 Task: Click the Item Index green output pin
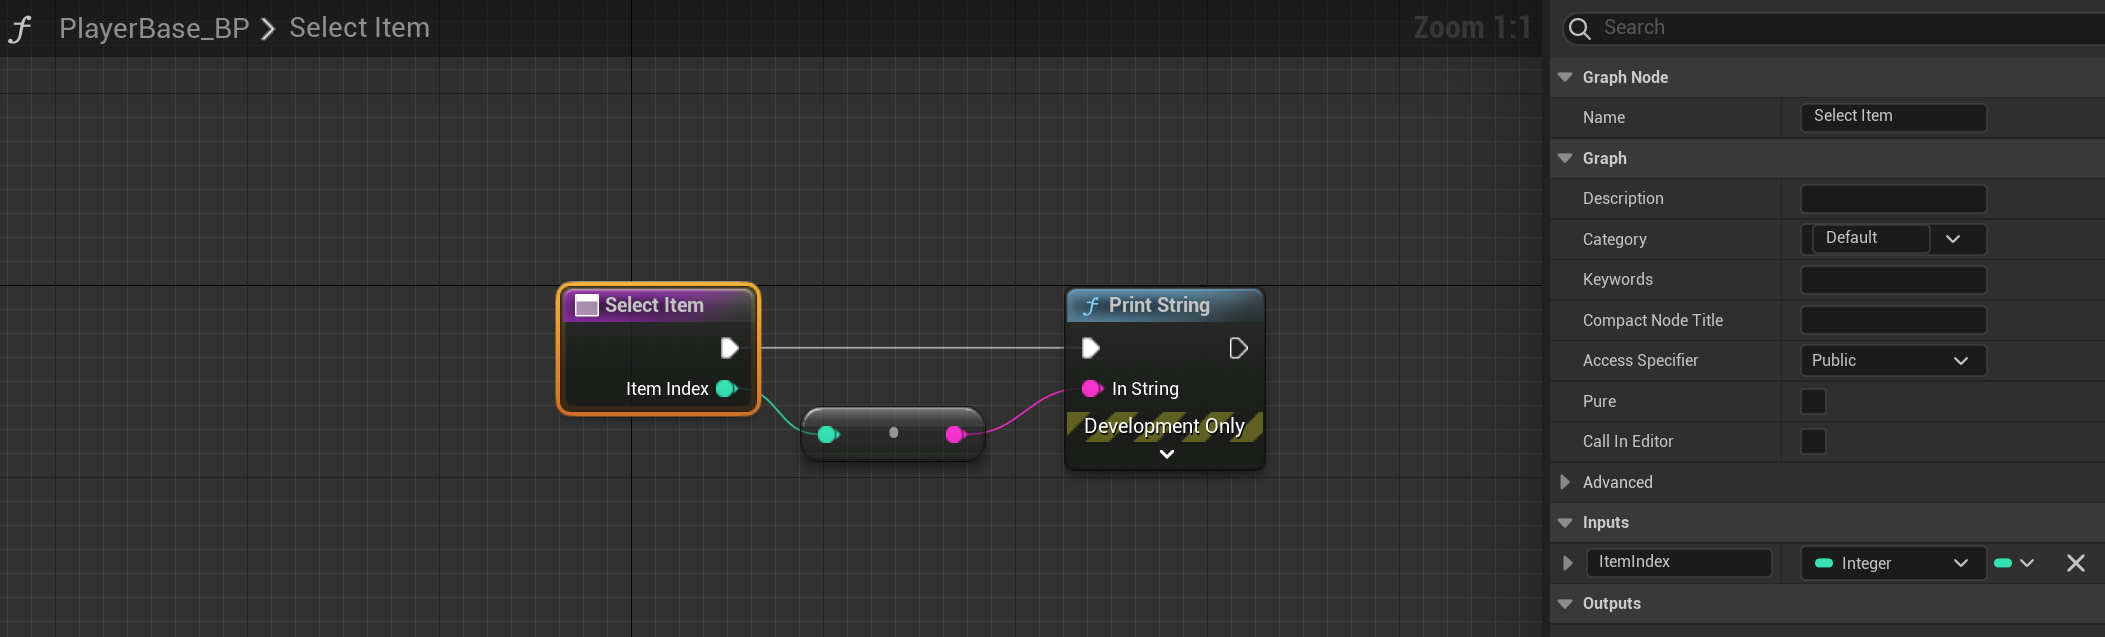727,389
